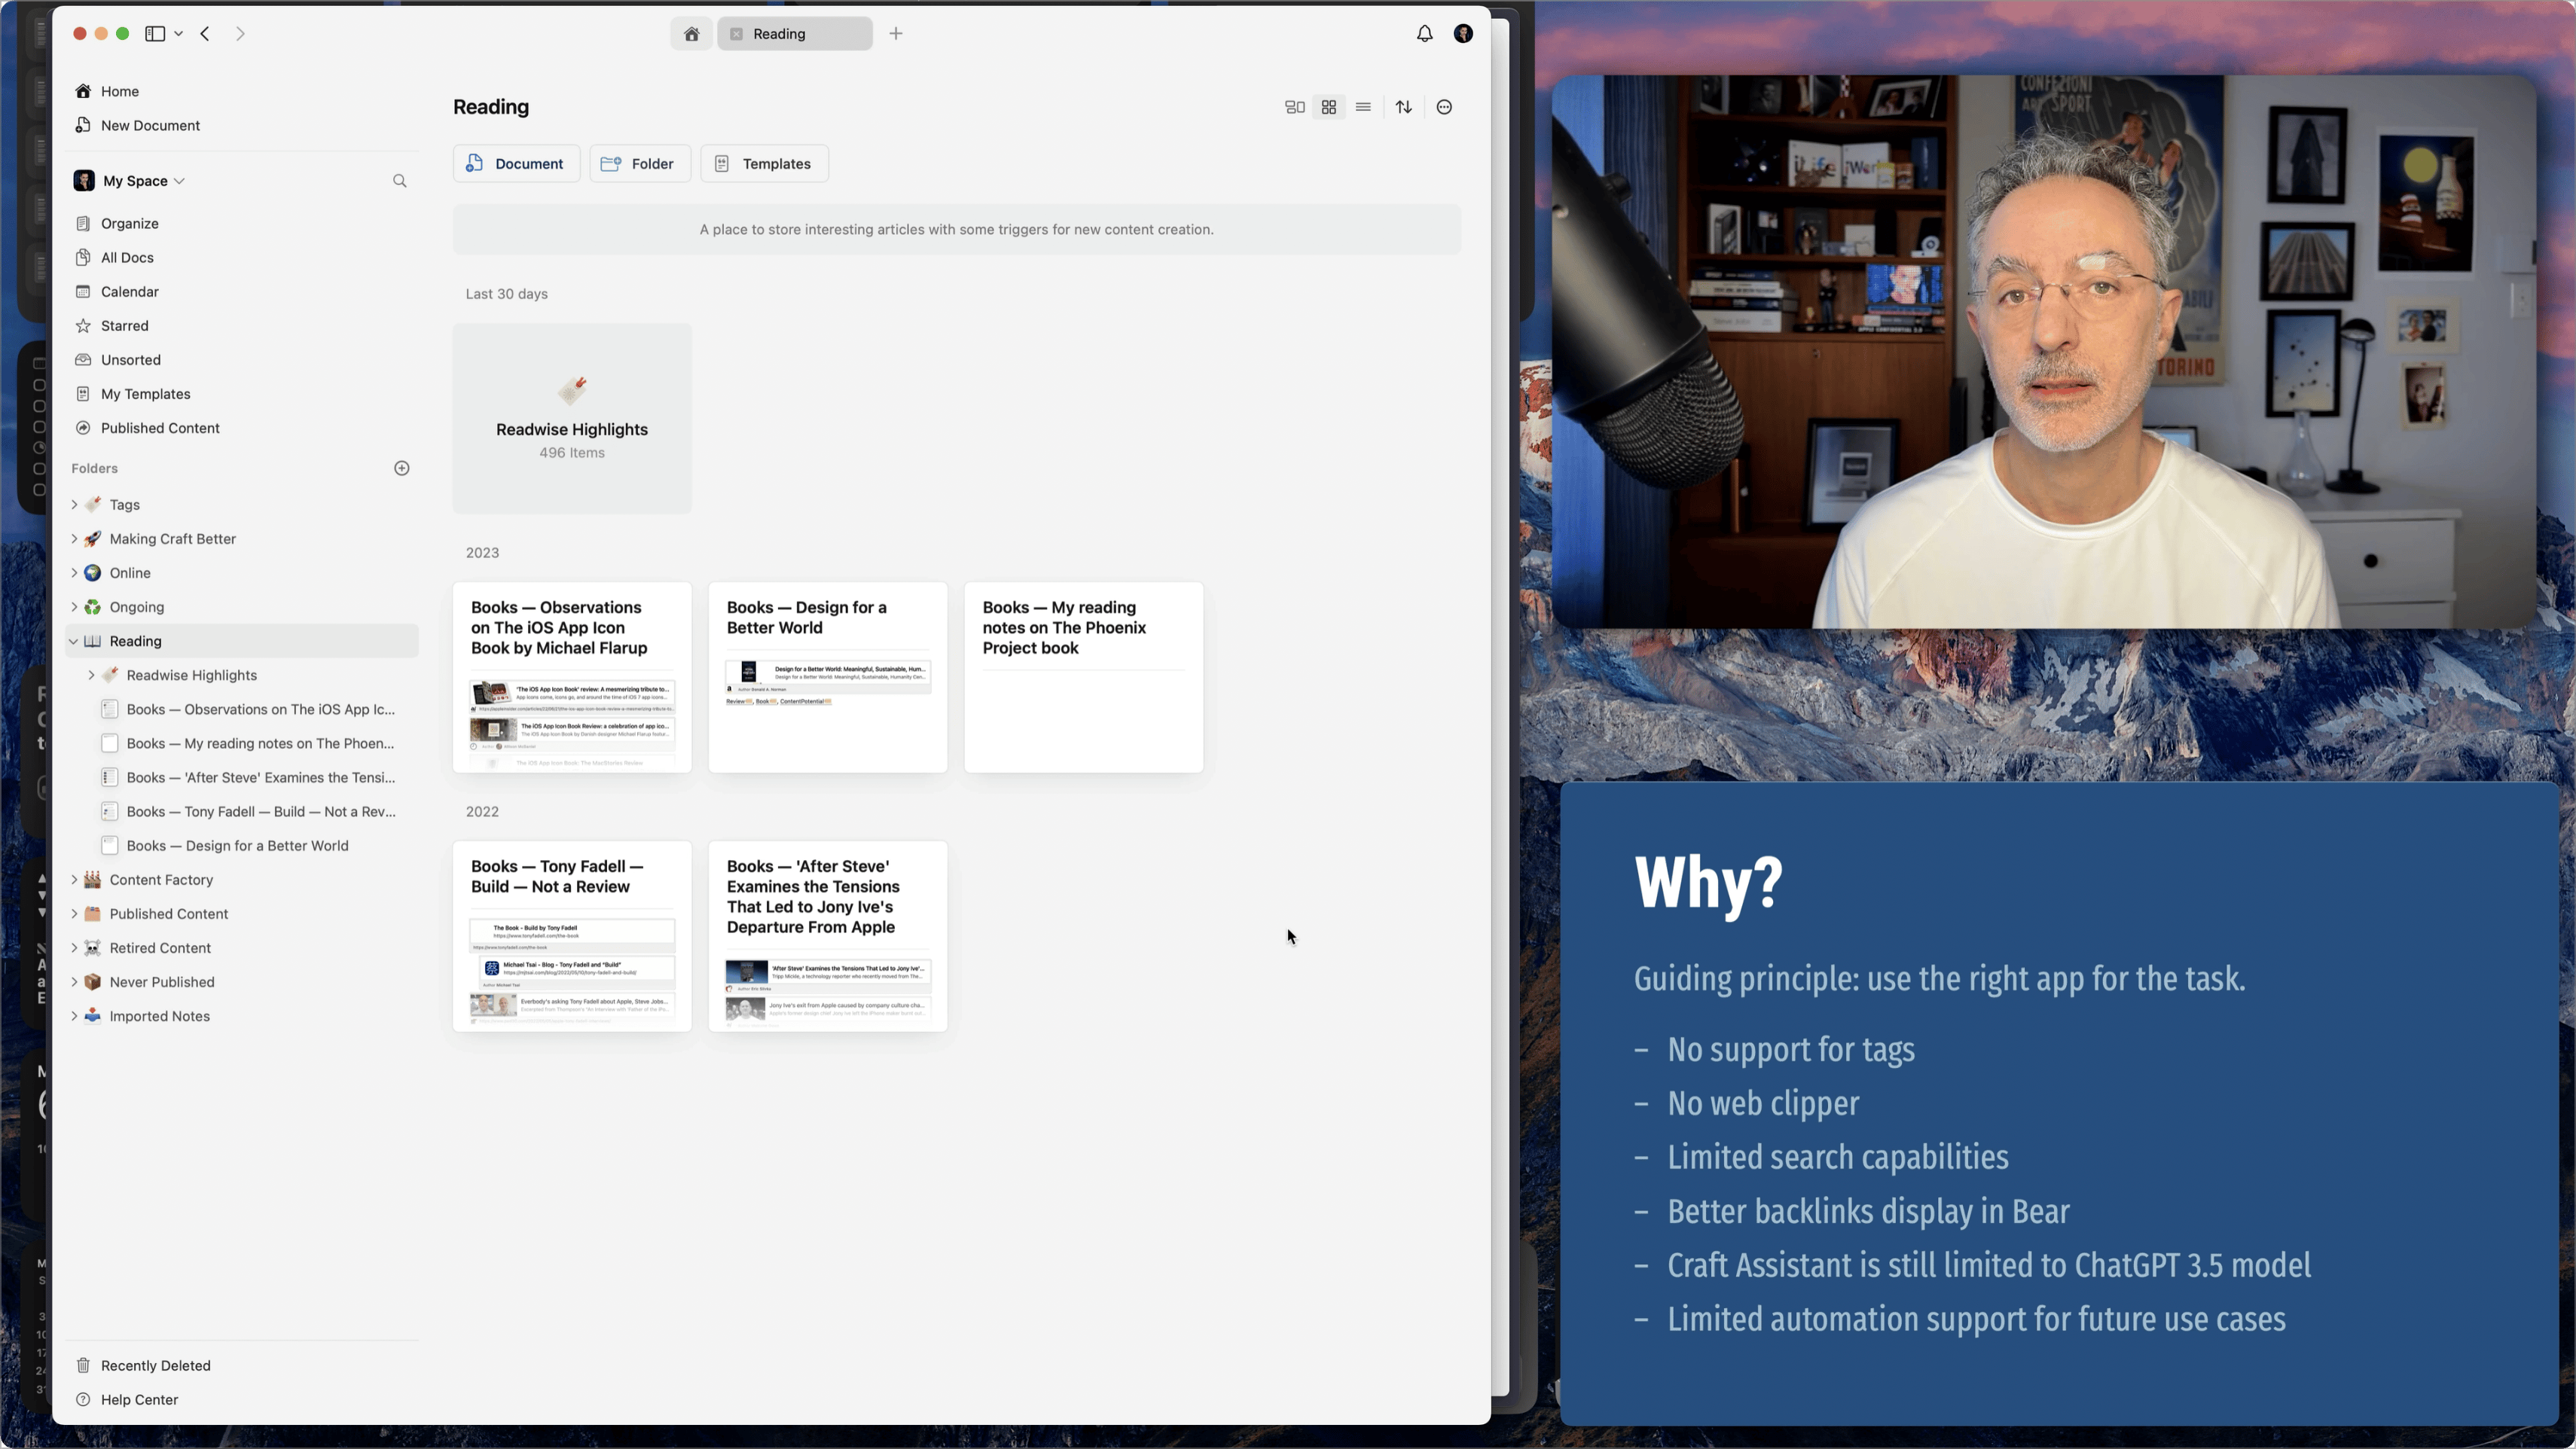Open the more options ellipsis menu
This screenshot has width=2576, height=1449.
click(1444, 107)
